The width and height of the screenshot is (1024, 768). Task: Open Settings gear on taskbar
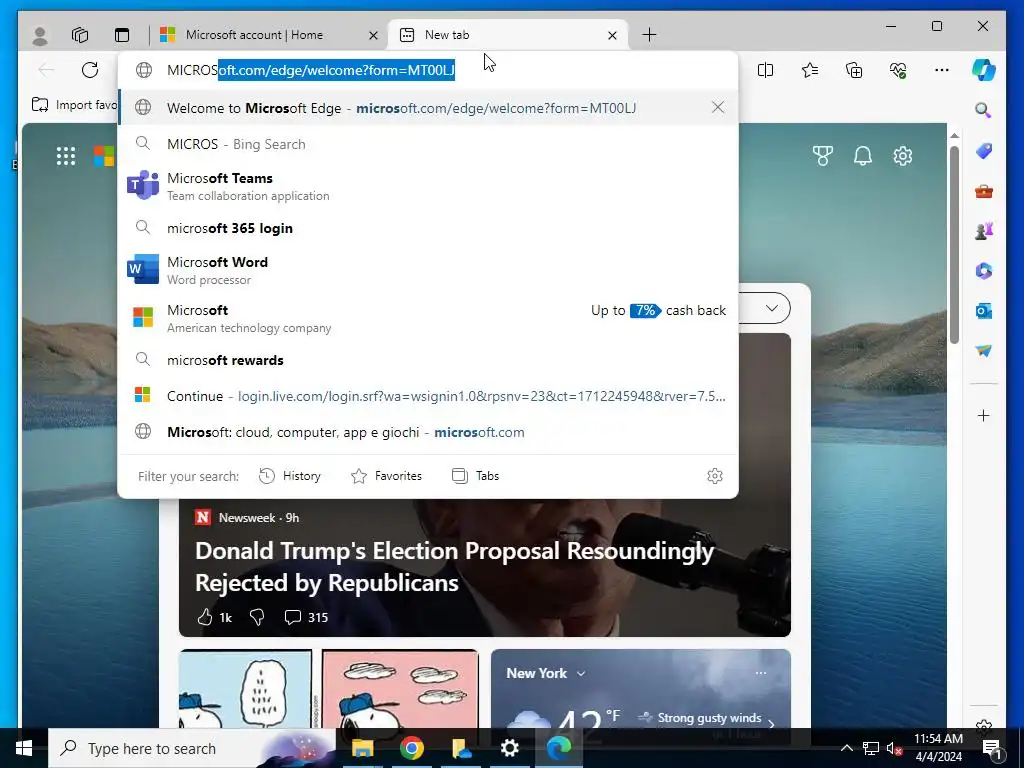point(509,748)
